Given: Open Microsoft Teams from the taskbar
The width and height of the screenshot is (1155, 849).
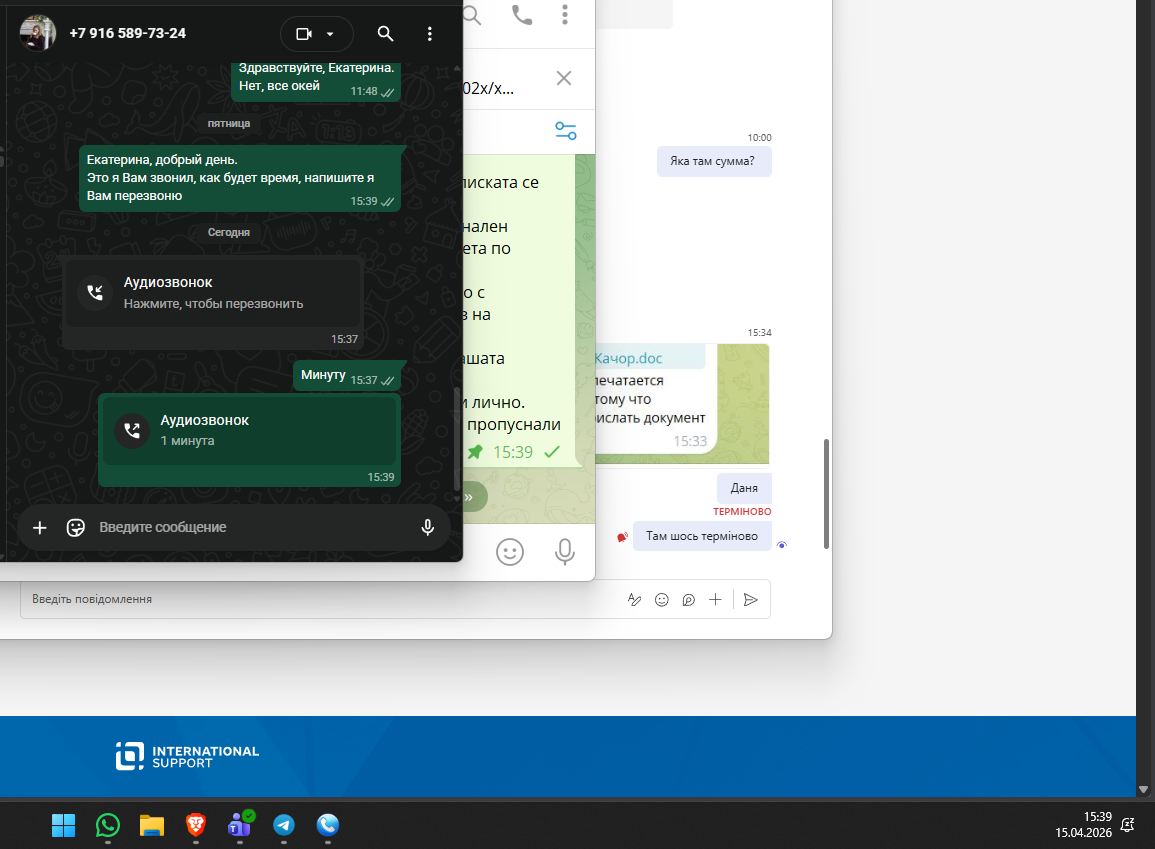Looking at the screenshot, I should click(x=240, y=825).
